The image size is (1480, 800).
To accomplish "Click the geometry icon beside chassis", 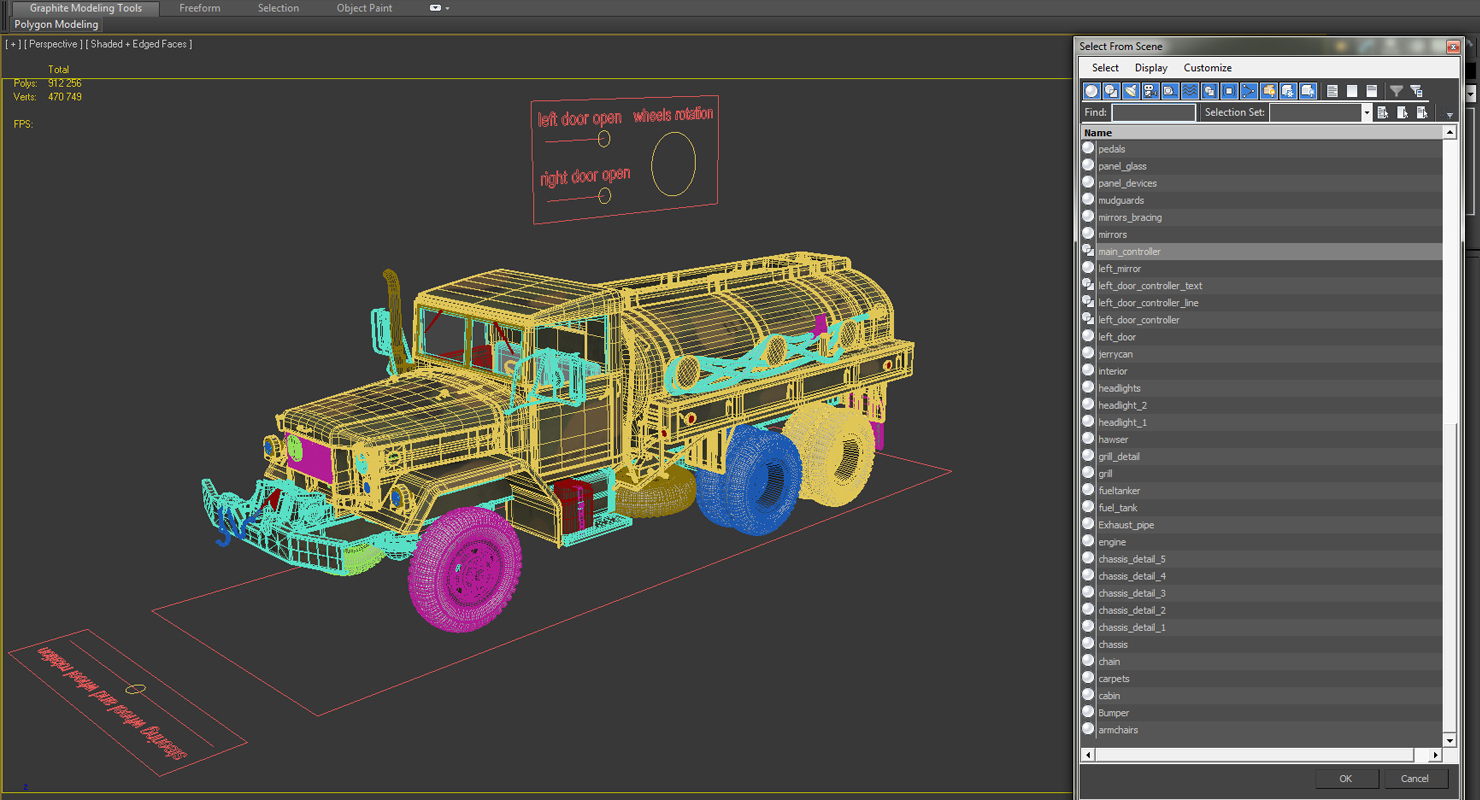I will [x=1088, y=644].
